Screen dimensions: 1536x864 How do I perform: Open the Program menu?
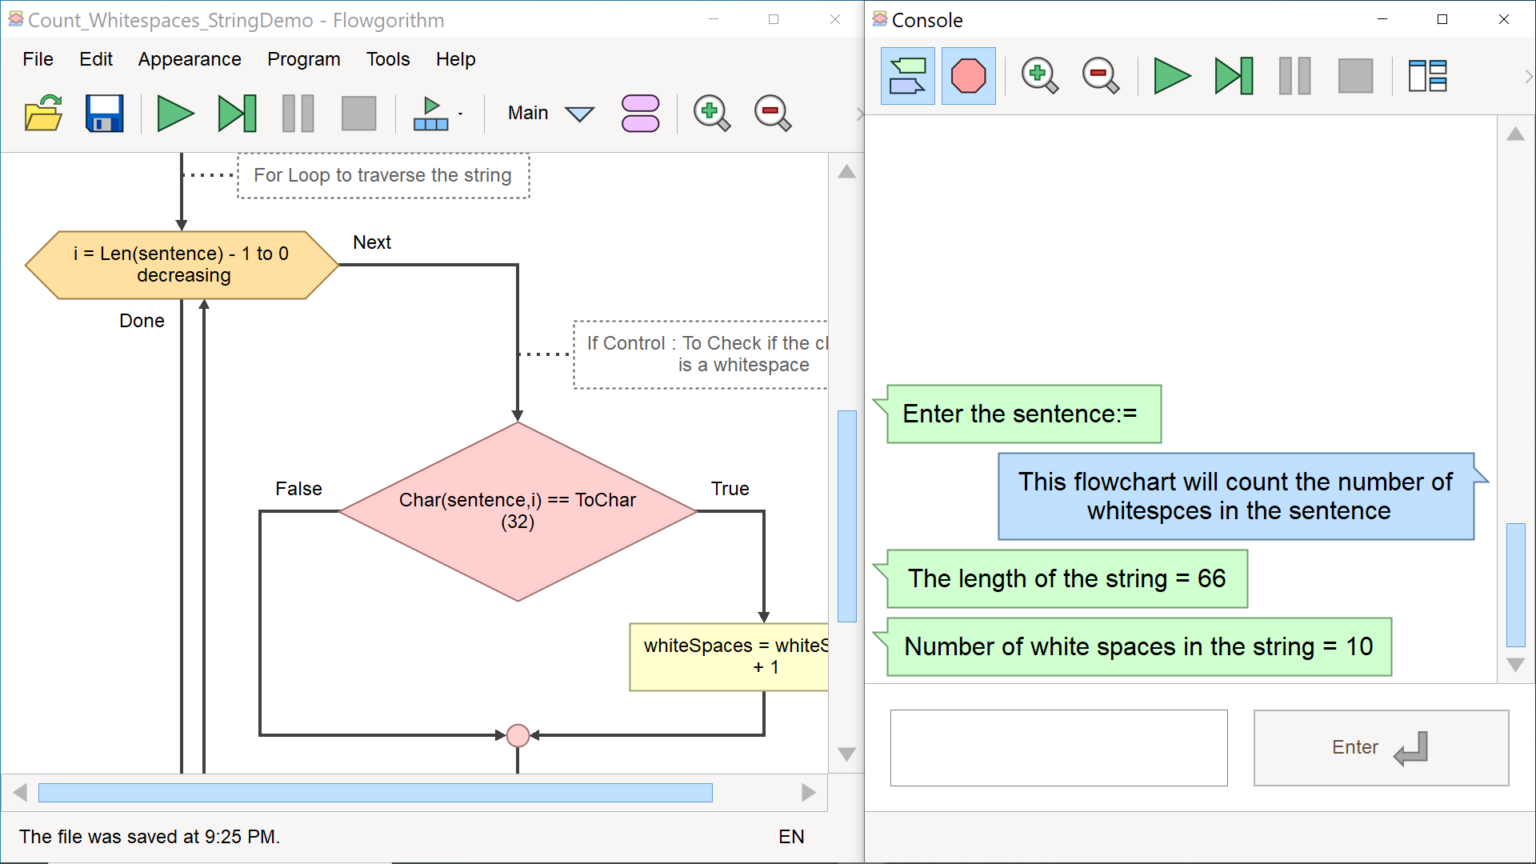click(x=304, y=59)
